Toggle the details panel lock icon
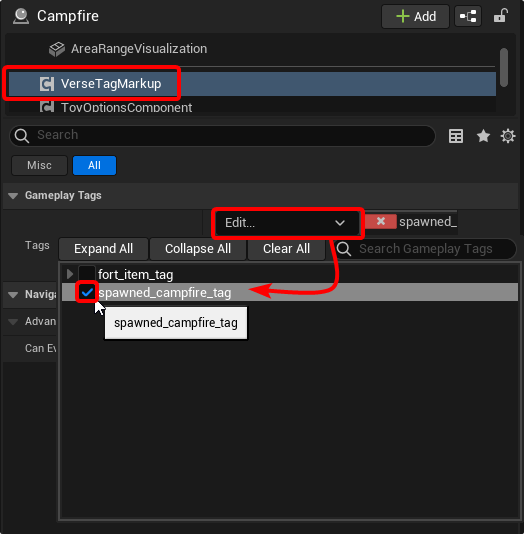This screenshot has height=534, width=524. (501, 16)
